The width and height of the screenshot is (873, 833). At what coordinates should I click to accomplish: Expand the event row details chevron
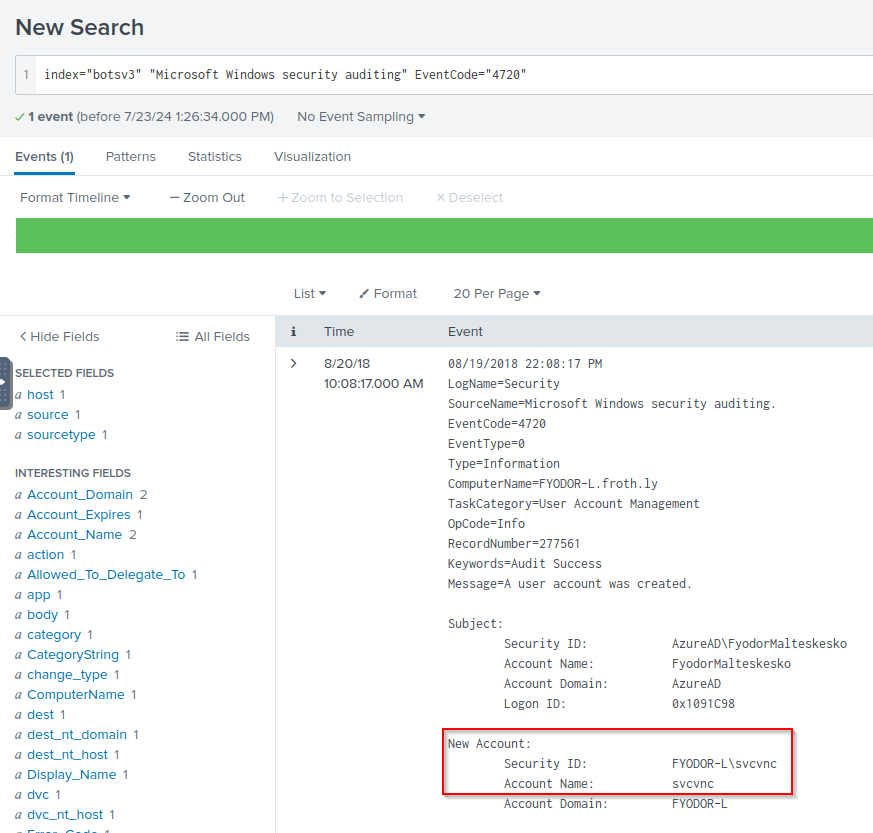[x=293, y=363]
